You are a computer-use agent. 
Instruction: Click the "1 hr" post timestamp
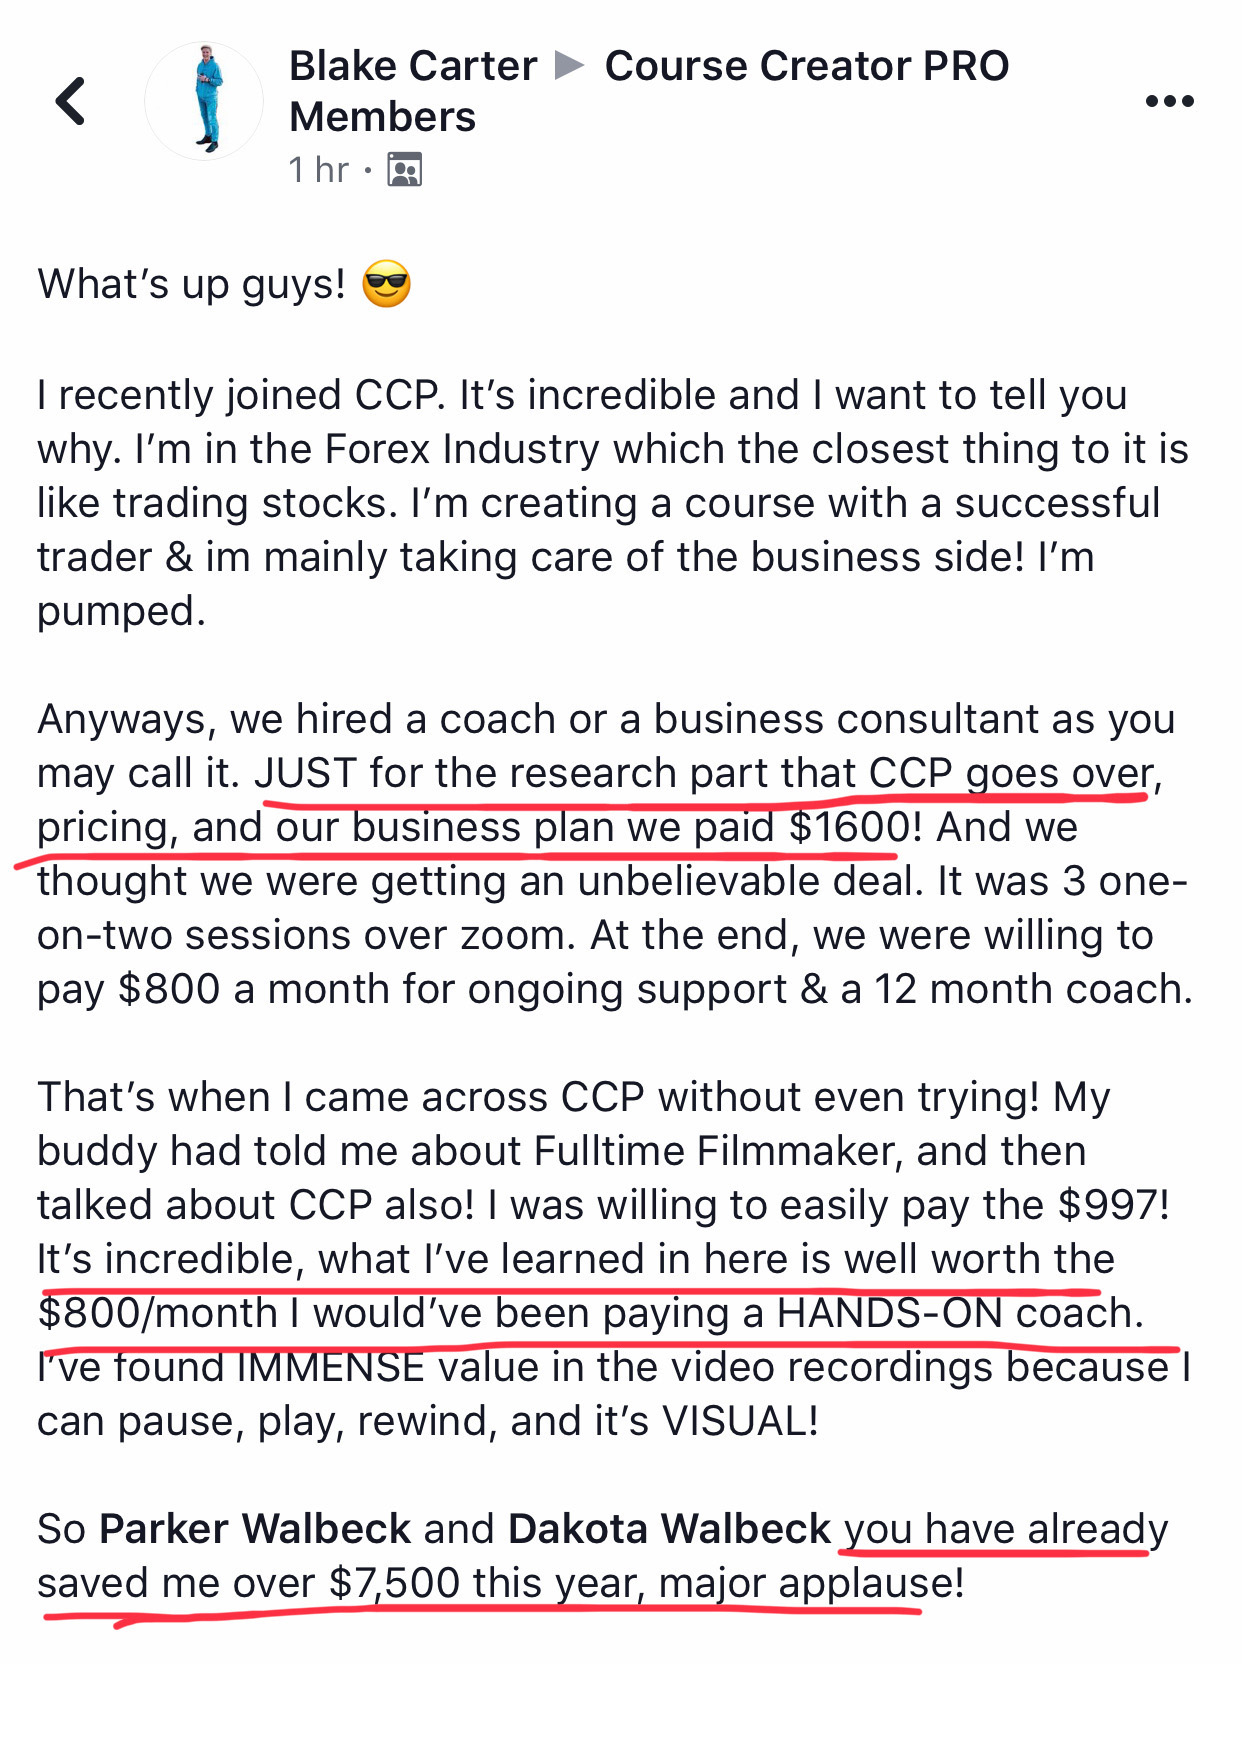[318, 170]
